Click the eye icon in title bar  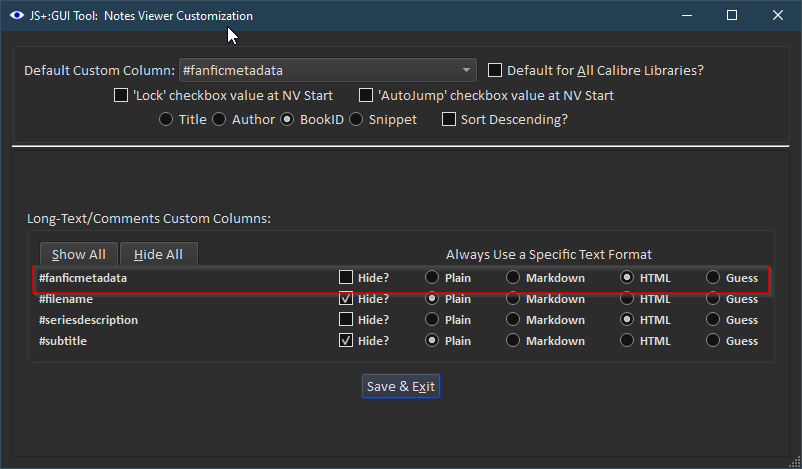click(x=15, y=16)
